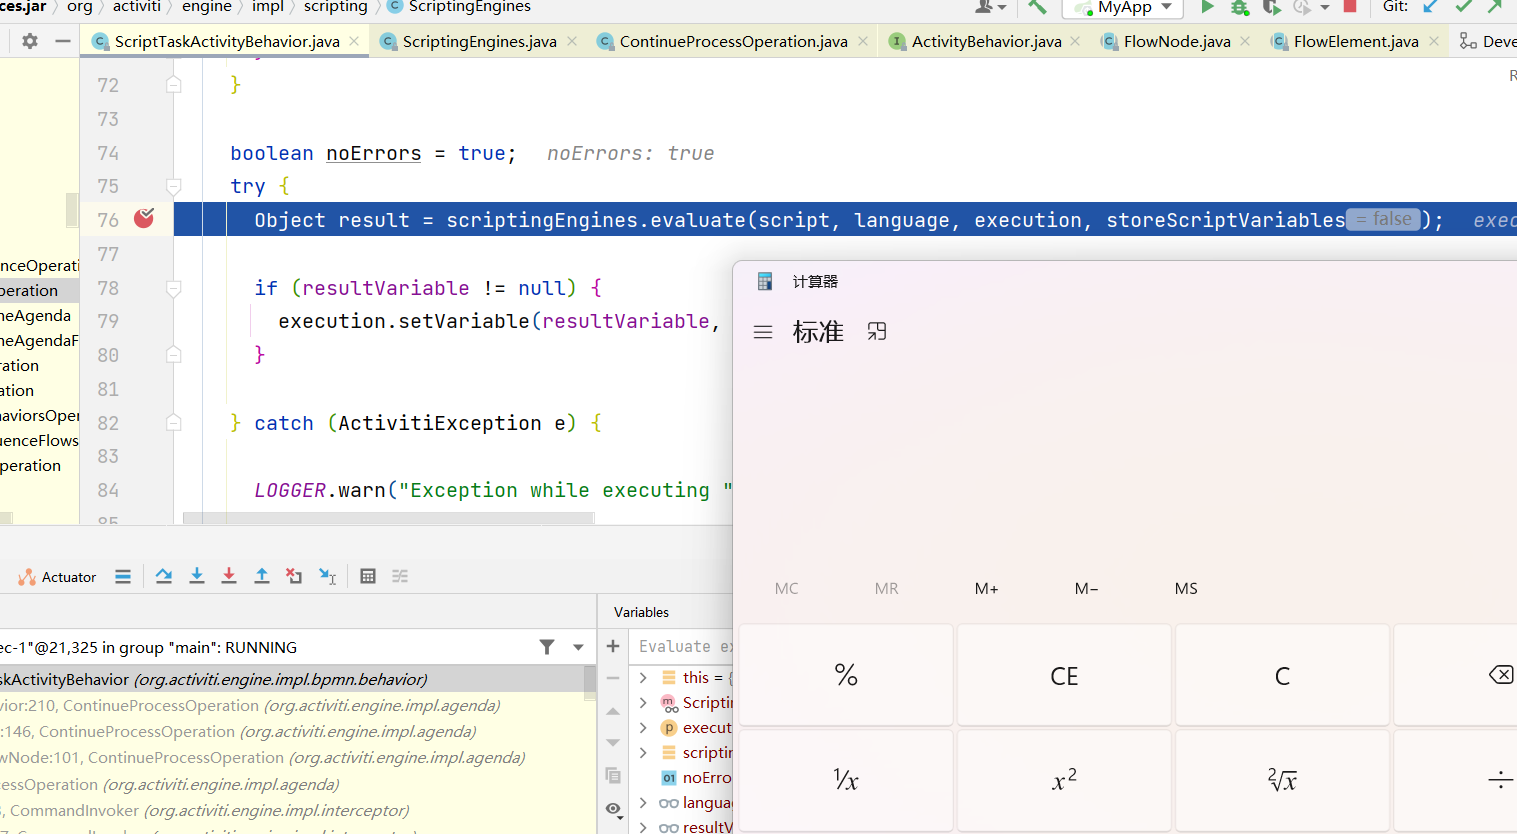The height and width of the screenshot is (834, 1517).
Task: Click the Calculator M+ memory button
Action: pyautogui.click(x=987, y=589)
